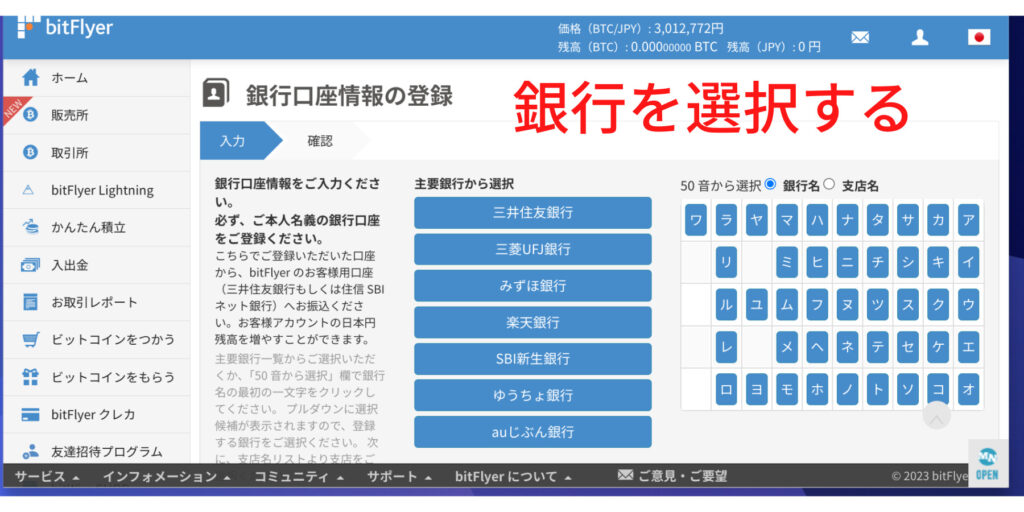
Task: Open お取引レポート in the sidebar
Action: 97,302
